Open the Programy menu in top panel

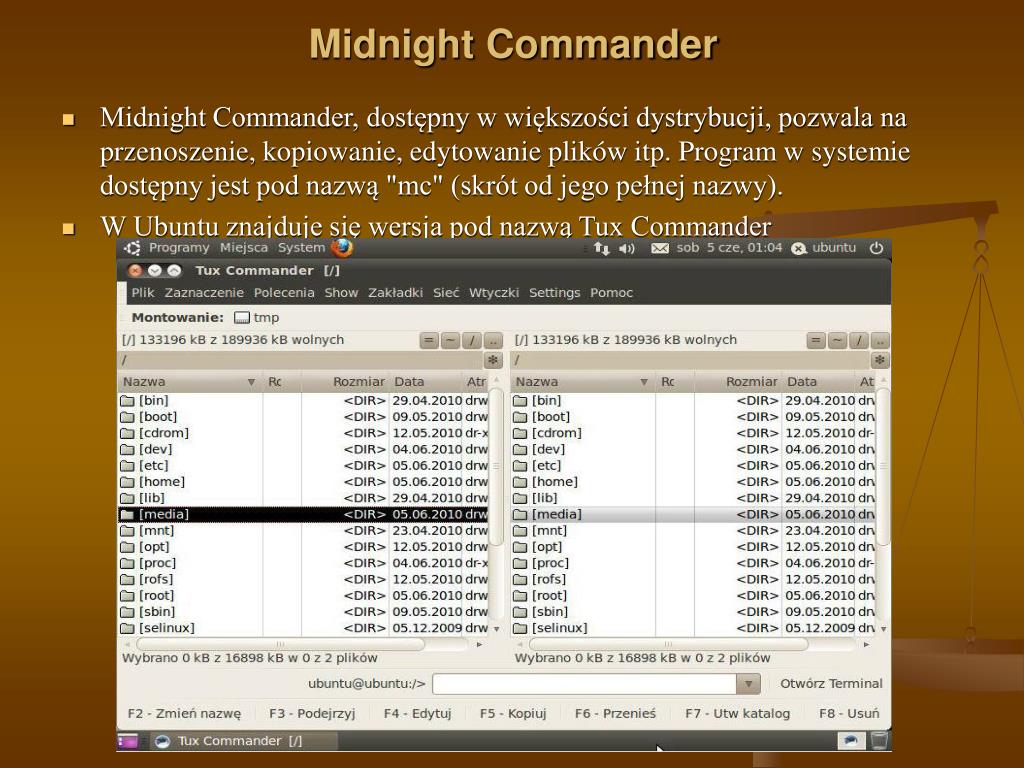(x=179, y=248)
